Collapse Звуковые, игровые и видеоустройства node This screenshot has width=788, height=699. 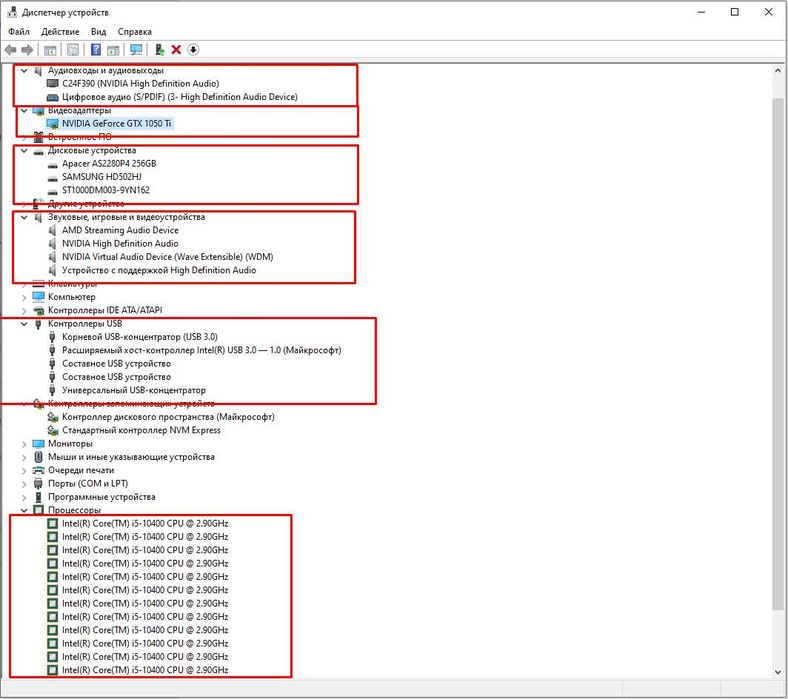coord(24,217)
